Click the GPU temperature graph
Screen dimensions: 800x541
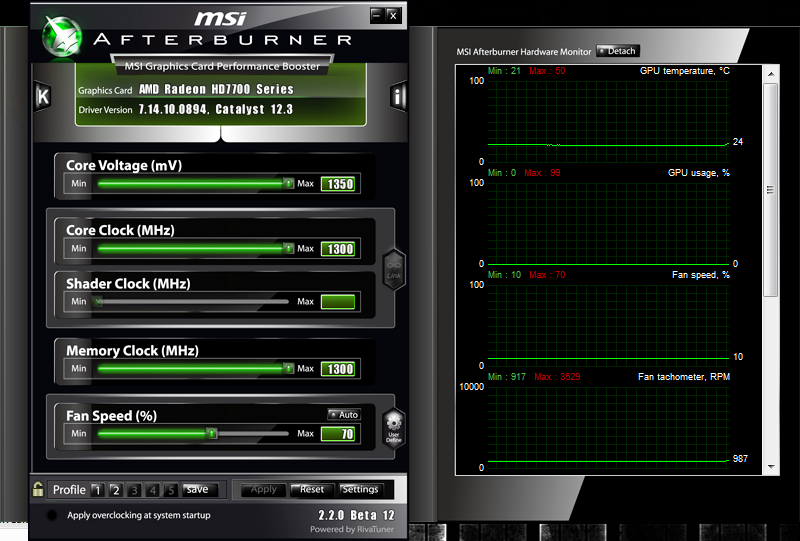[x=609, y=121]
